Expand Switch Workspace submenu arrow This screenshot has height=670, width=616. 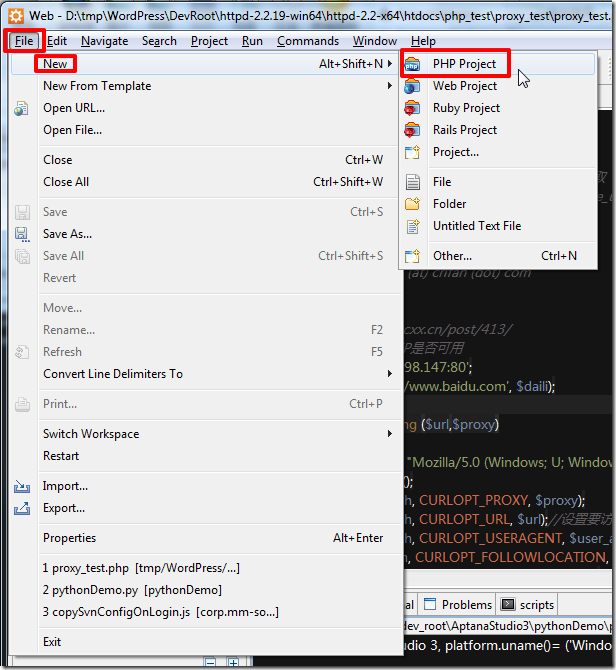(x=390, y=434)
